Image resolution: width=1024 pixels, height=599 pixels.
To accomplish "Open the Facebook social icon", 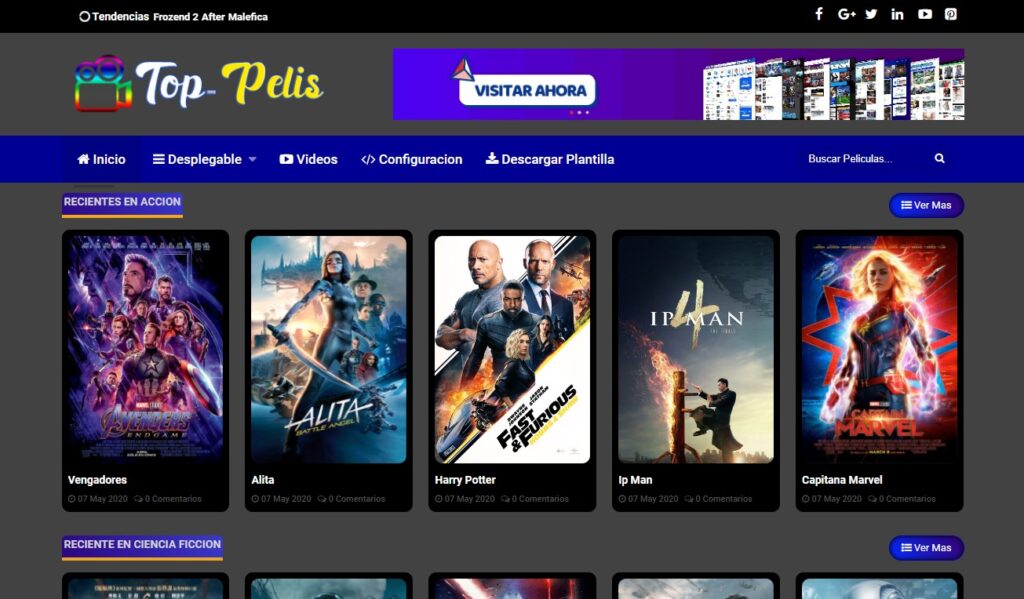I will (x=818, y=14).
